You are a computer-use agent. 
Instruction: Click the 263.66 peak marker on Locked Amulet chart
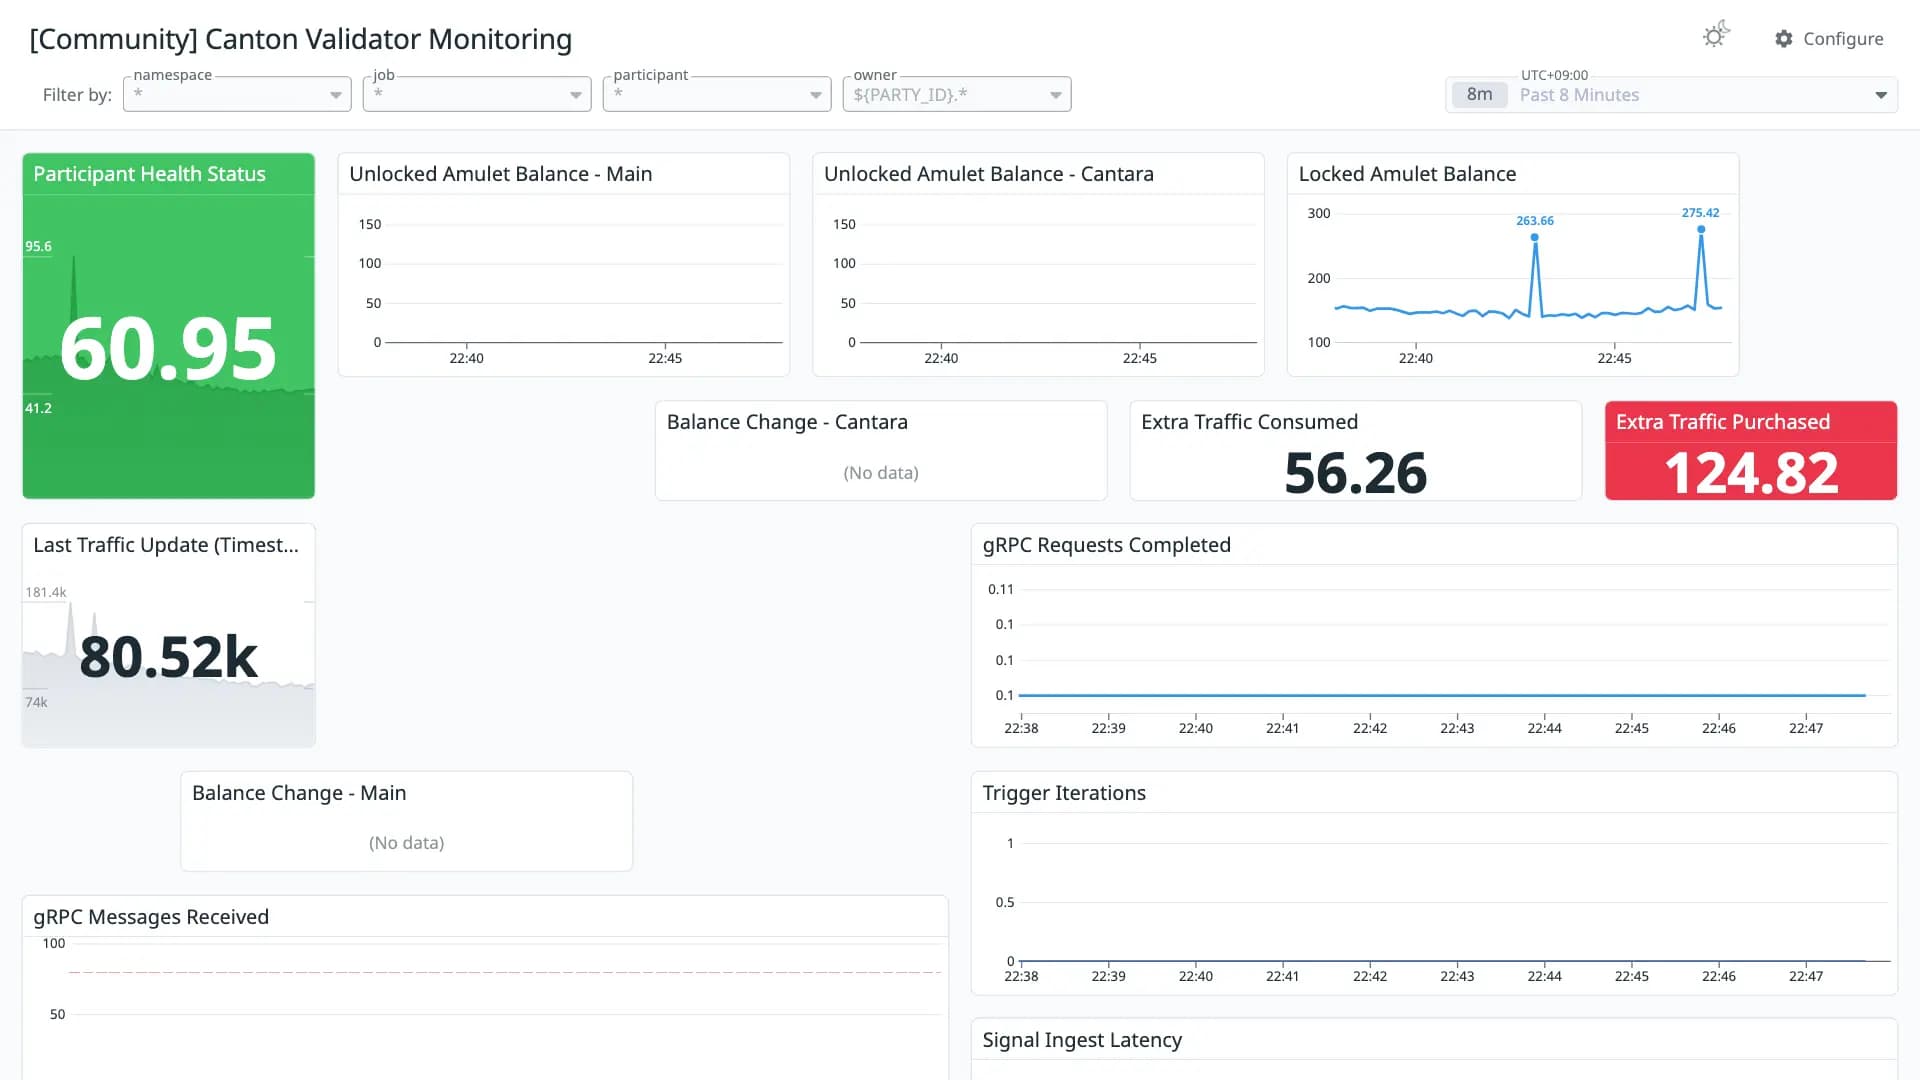pyautogui.click(x=1534, y=237)
